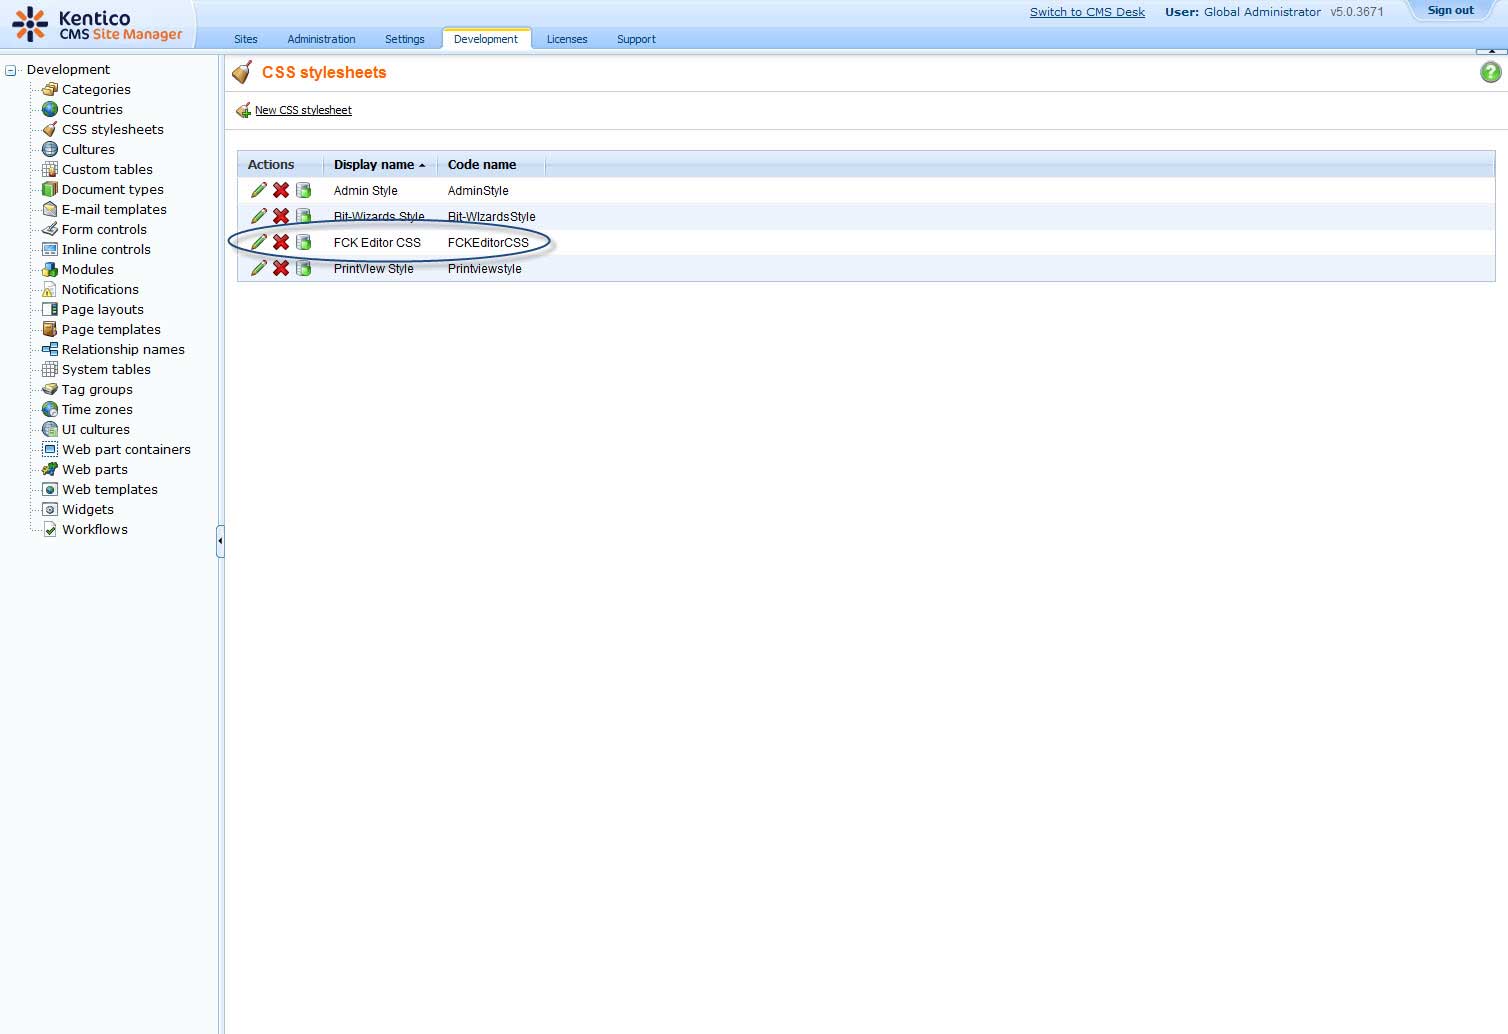Collapse the left tree panel handle
The width and height of the screenshot is (1508, 1034).
point(220,541)
